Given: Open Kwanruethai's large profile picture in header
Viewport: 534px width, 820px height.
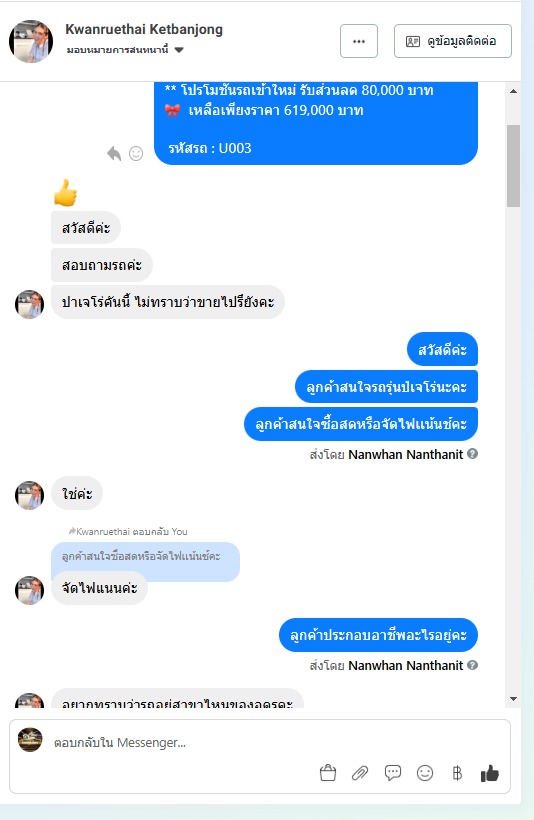Looking at the screenshot, I should coord(31,41).
